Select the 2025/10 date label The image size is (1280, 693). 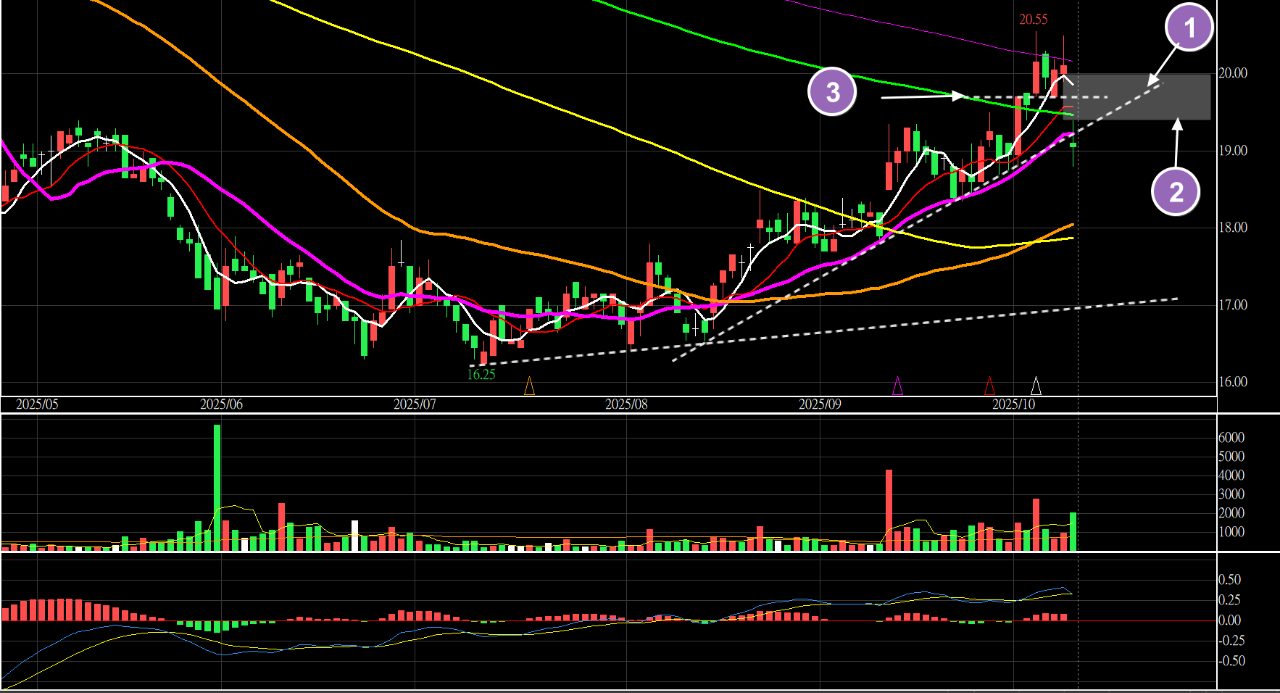[1012, 404]
